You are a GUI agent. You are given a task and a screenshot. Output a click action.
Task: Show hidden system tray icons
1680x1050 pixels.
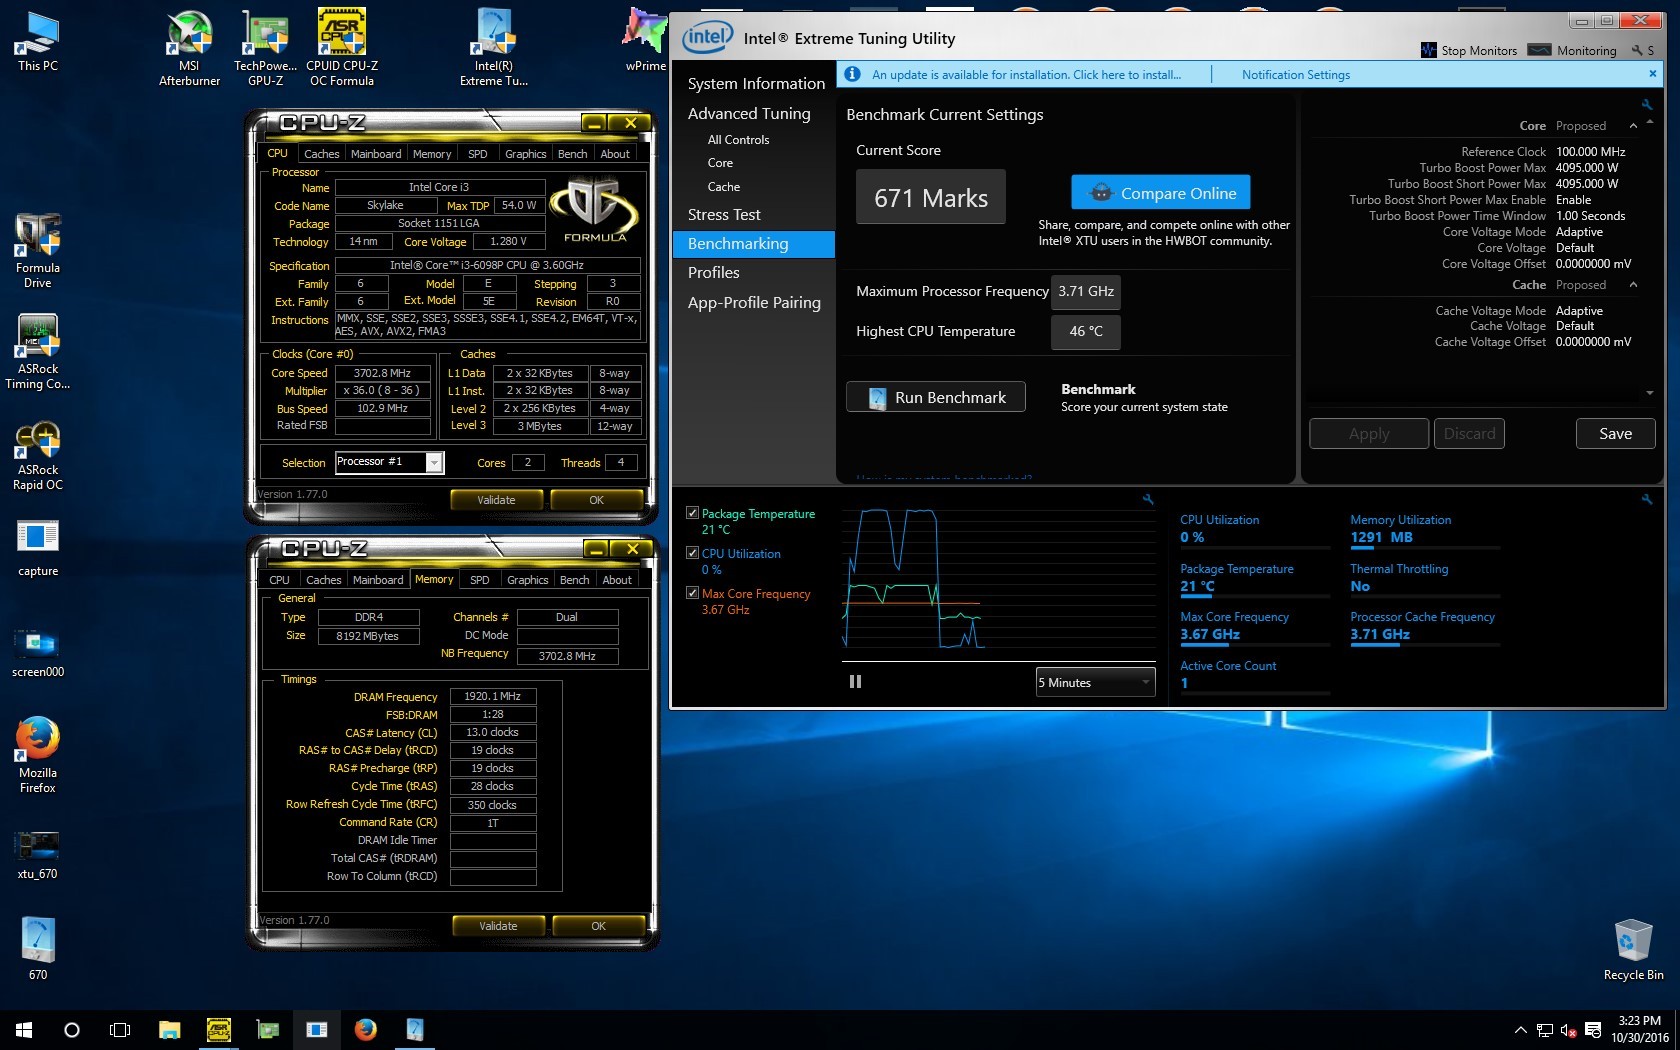(1520, 1030)
